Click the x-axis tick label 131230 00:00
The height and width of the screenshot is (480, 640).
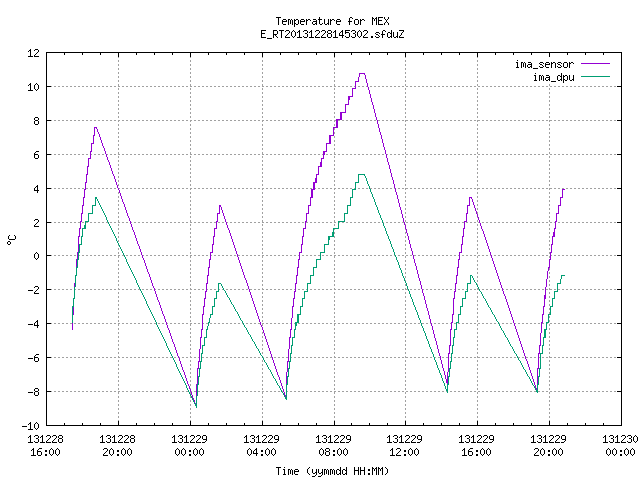pos(620,446)
